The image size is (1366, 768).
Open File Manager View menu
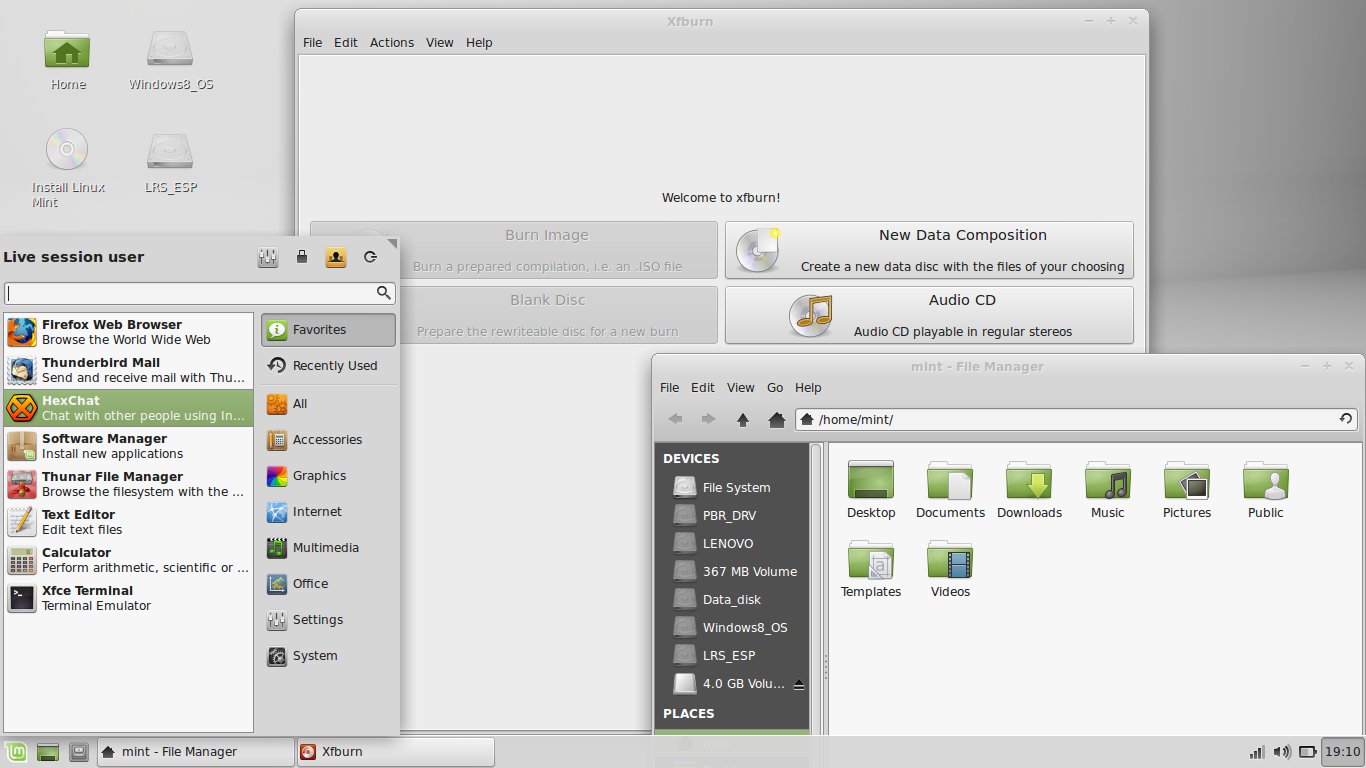pos(741,388)
